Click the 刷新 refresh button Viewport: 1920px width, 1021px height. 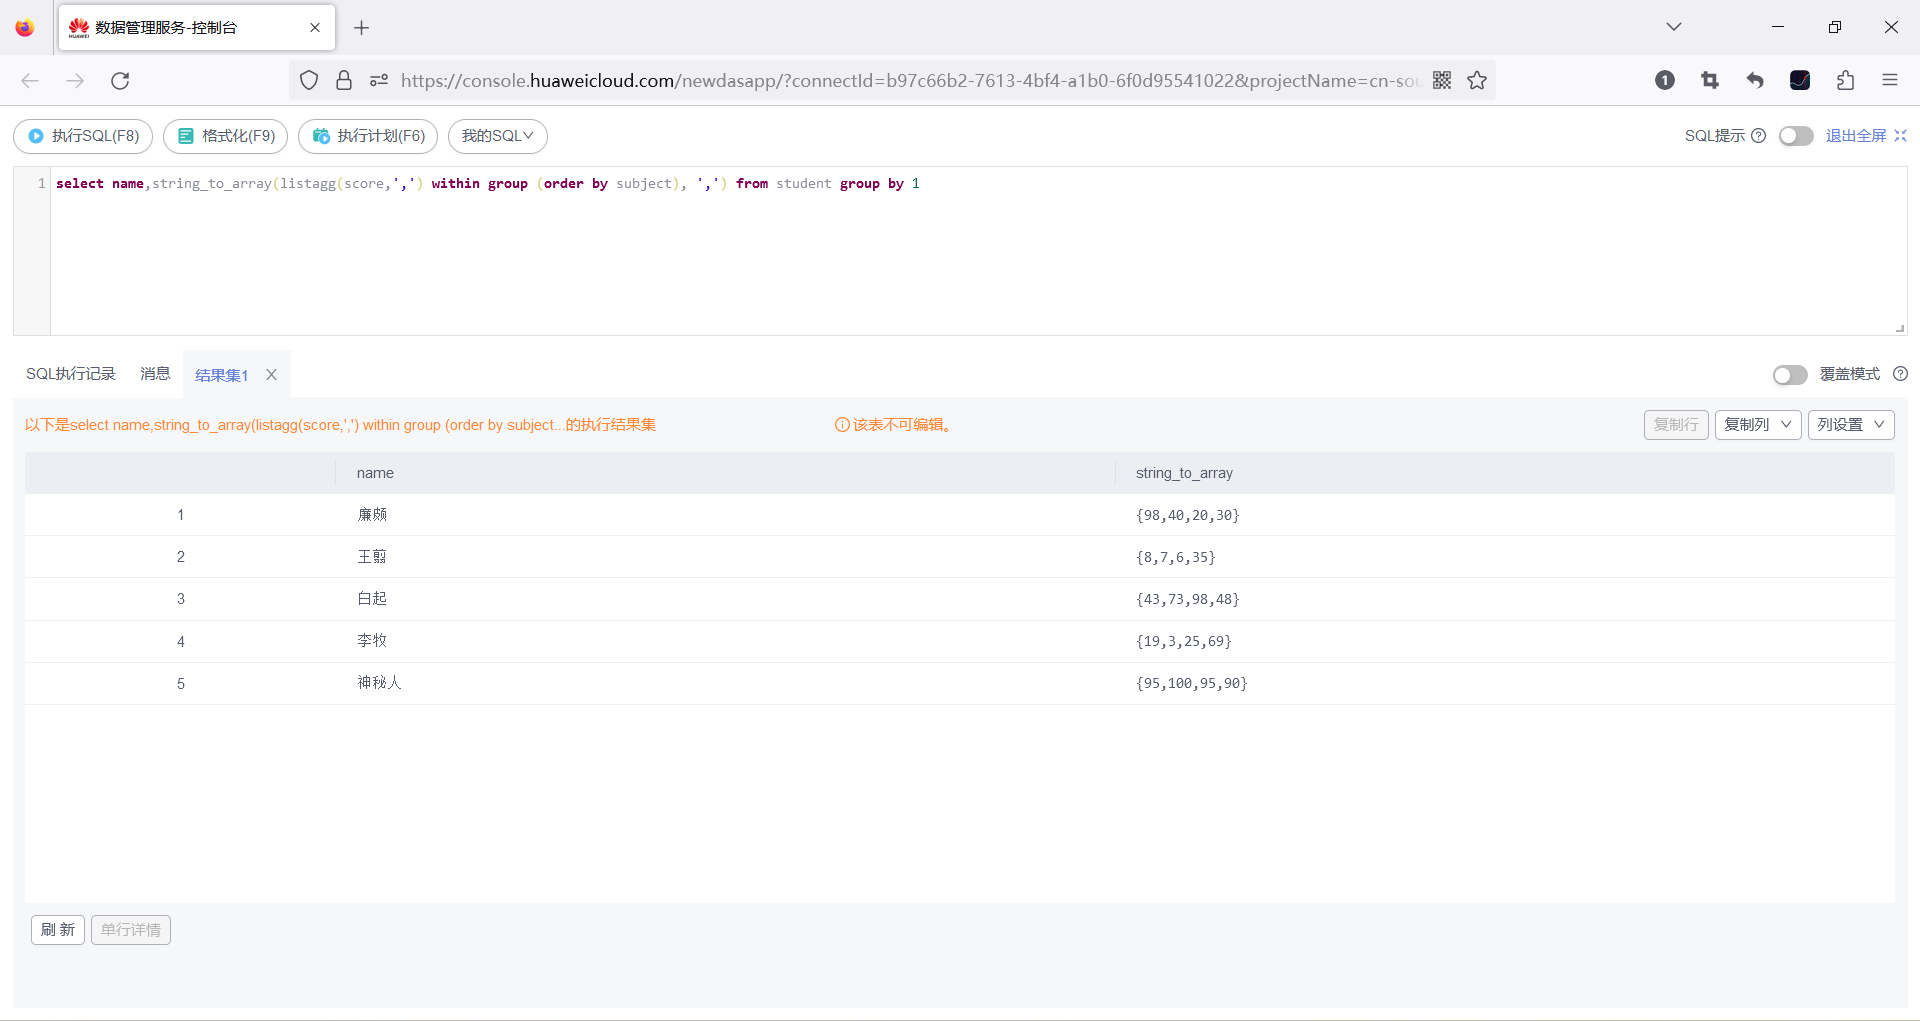[x=58, y=930]
